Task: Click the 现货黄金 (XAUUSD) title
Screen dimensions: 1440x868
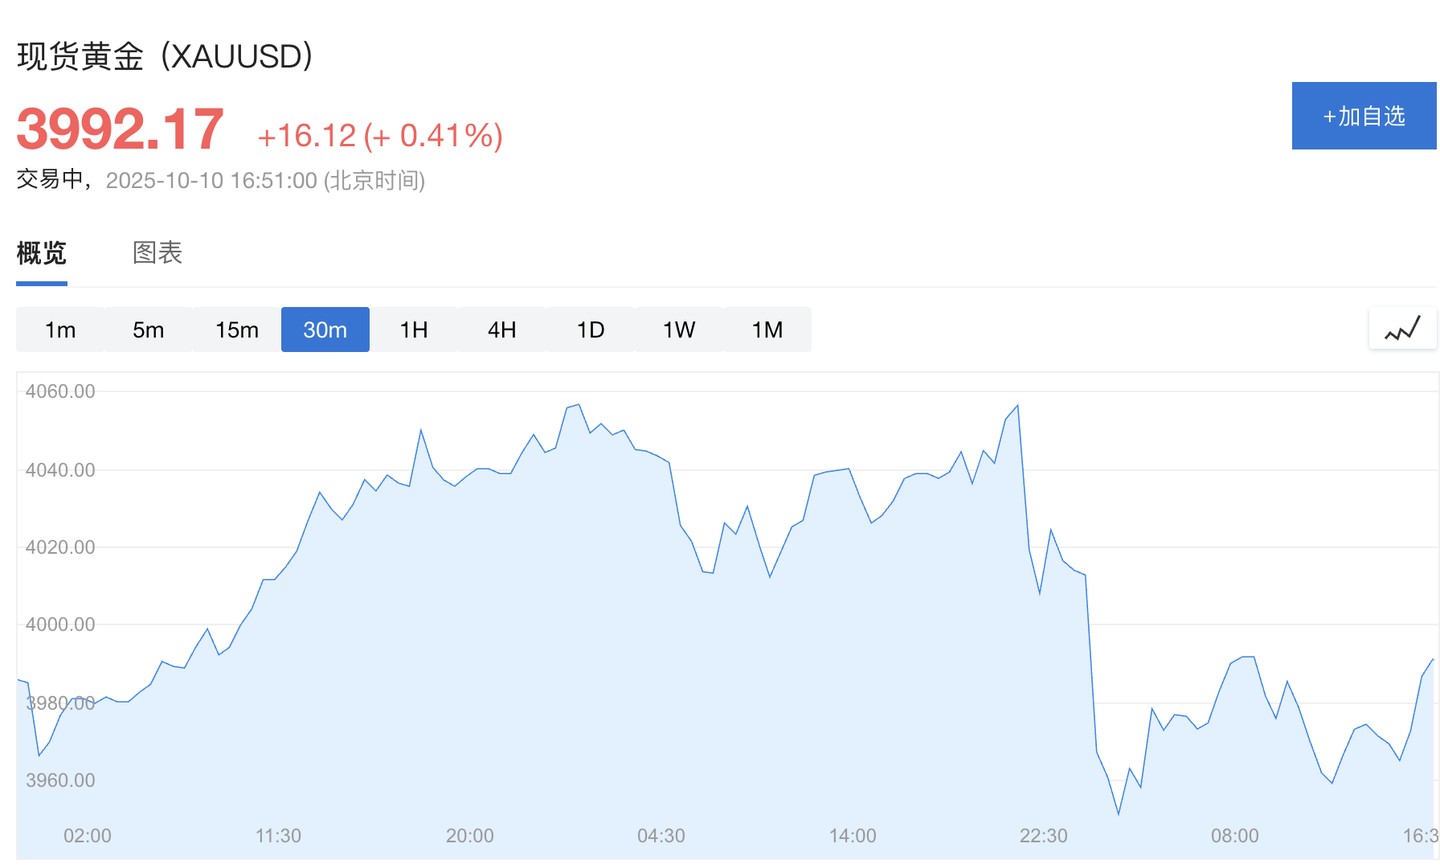Action: click(165, 56)
